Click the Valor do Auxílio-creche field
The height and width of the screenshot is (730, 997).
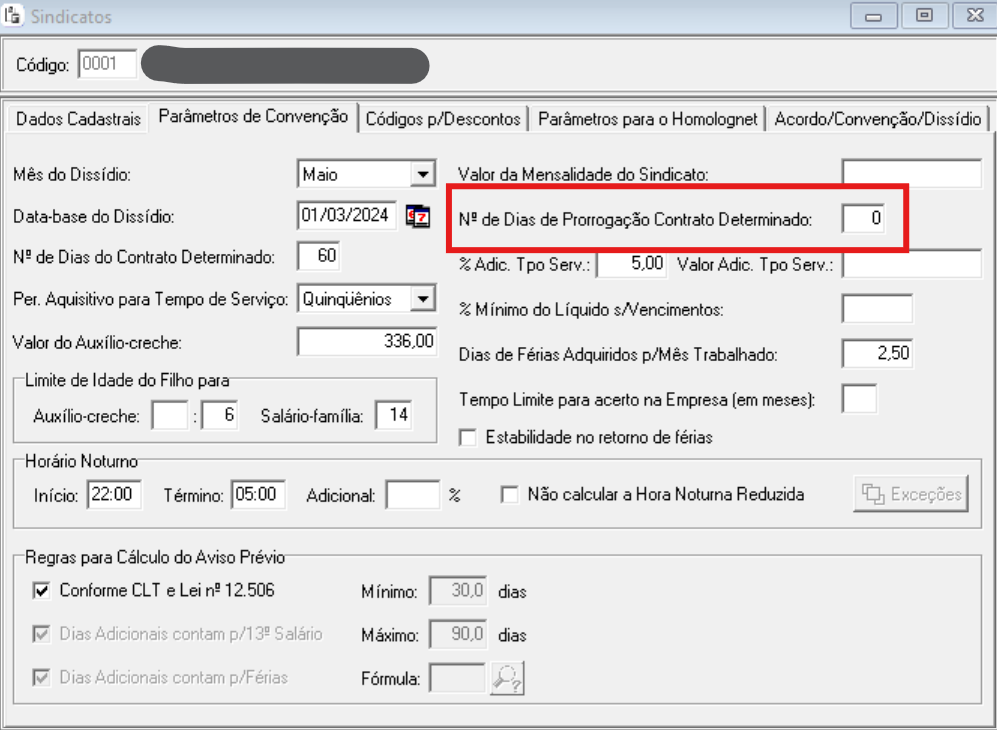[x=367, y=341]
